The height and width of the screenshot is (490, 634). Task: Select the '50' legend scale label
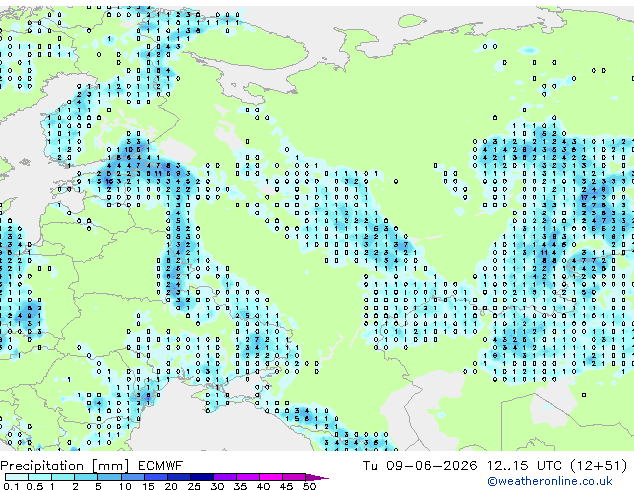(309, 486)
